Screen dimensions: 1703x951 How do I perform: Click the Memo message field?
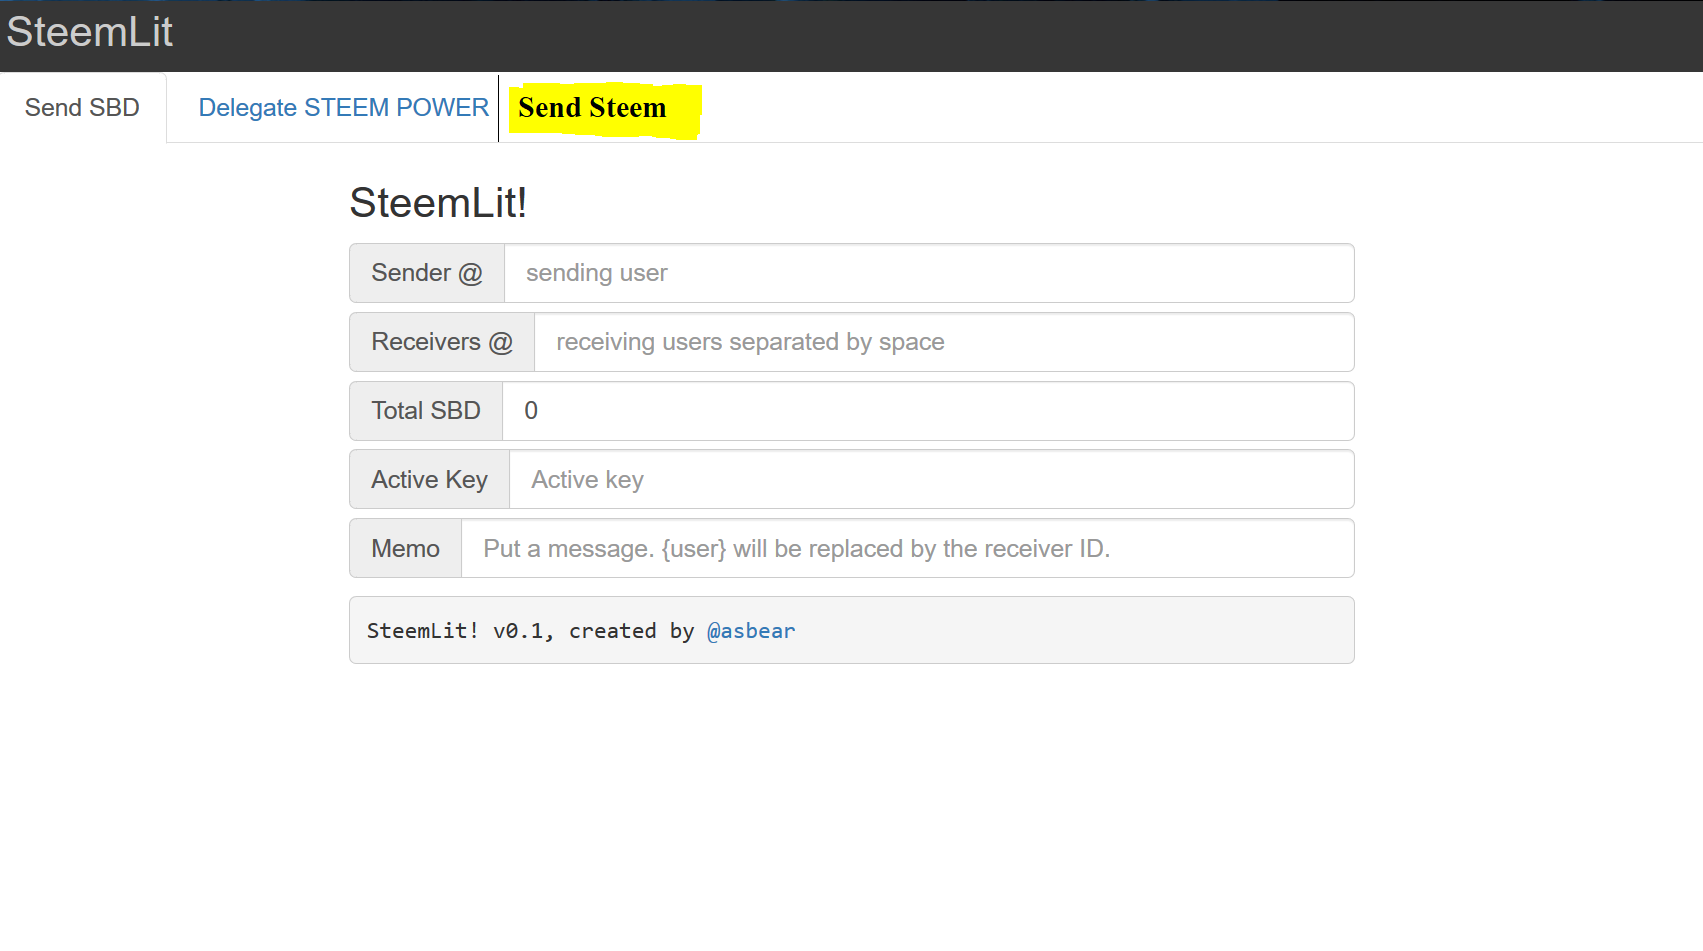click(x=907, y=549)
